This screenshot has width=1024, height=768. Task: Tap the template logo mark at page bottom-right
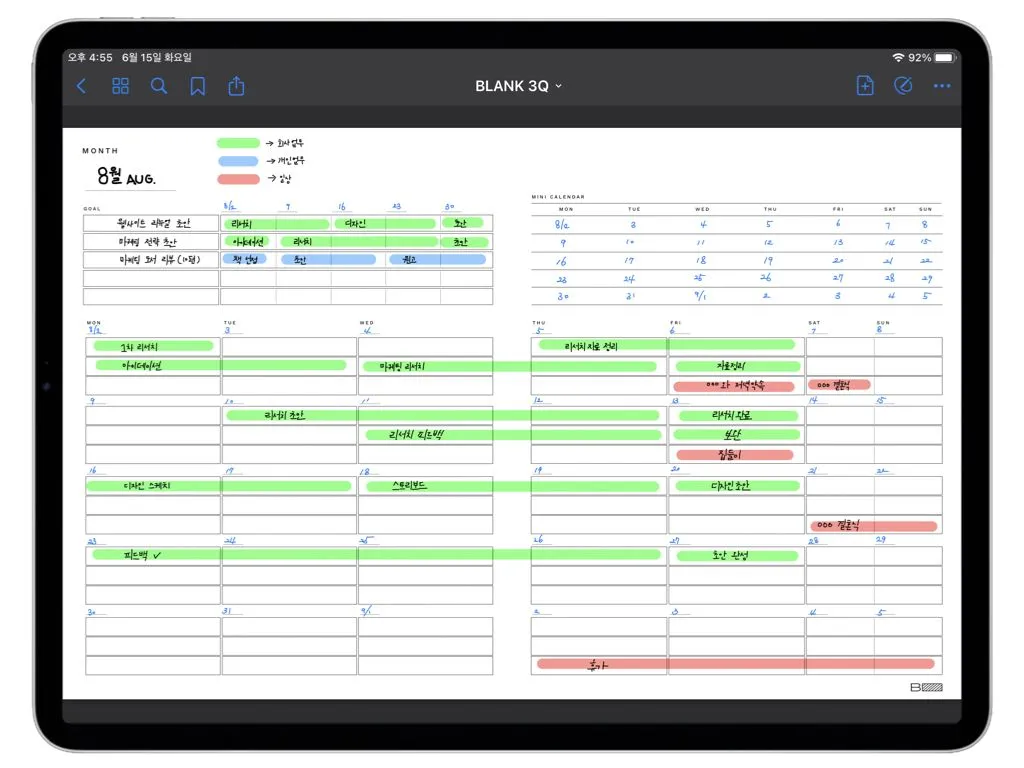(926, 687)
